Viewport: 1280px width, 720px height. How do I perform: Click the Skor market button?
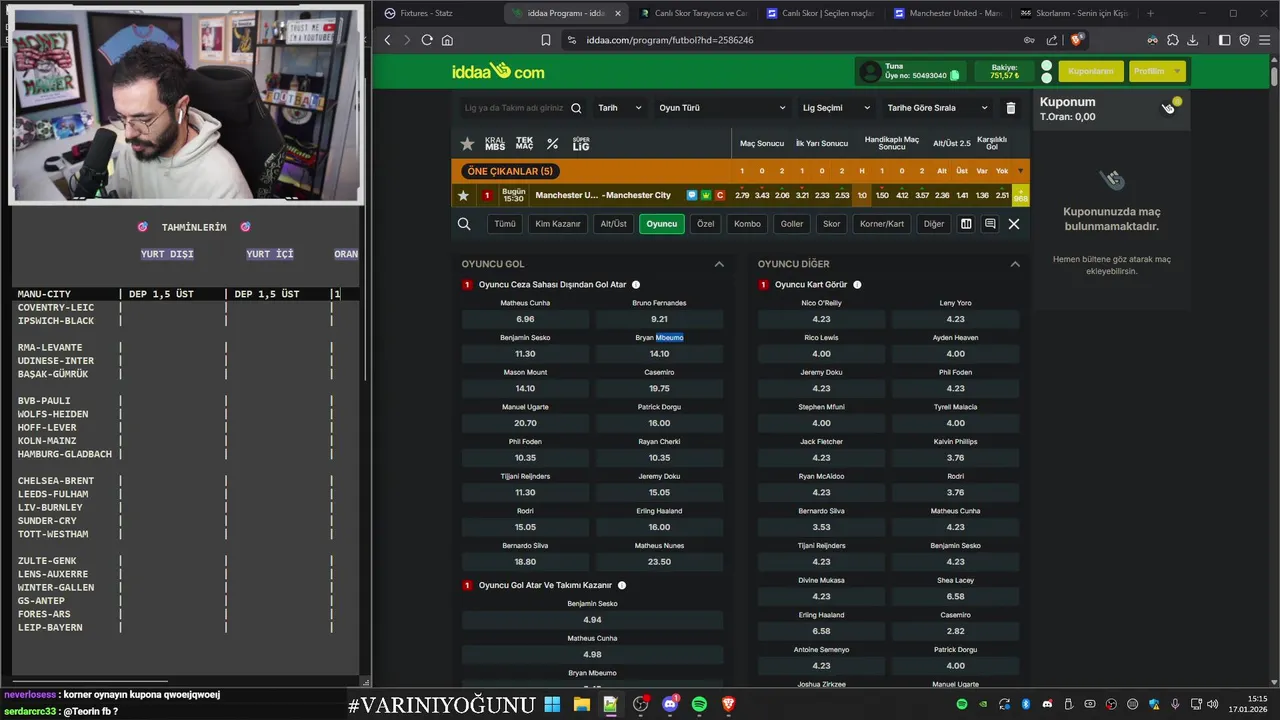point(831,224)
